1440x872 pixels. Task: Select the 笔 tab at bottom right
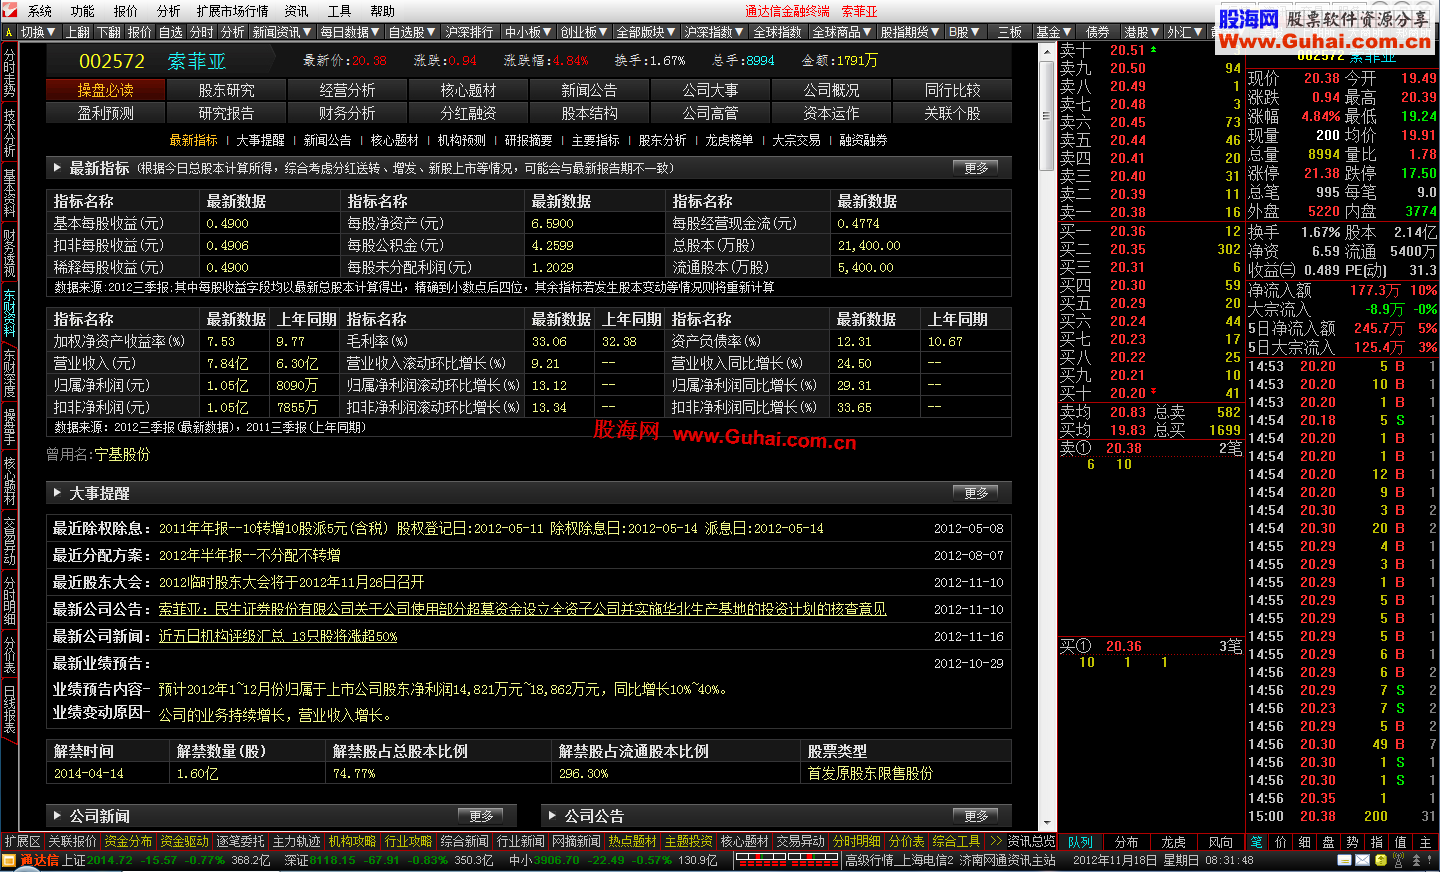click(x=1257, y=842)
